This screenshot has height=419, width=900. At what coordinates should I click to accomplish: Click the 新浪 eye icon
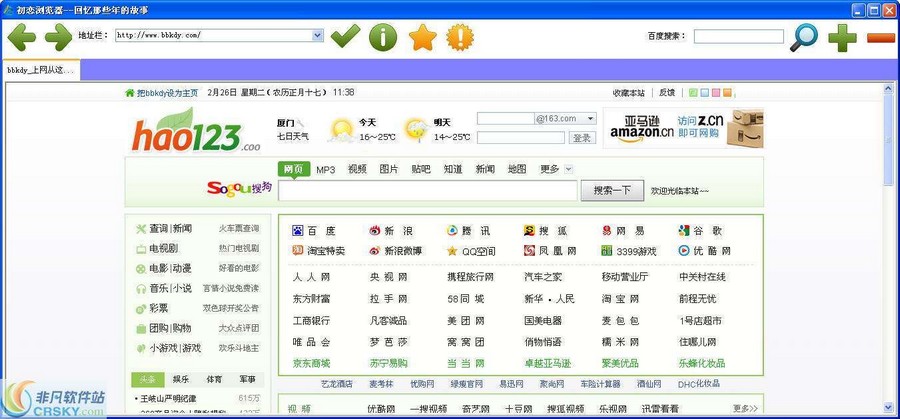pyautogui.click(x=375, y=231)
